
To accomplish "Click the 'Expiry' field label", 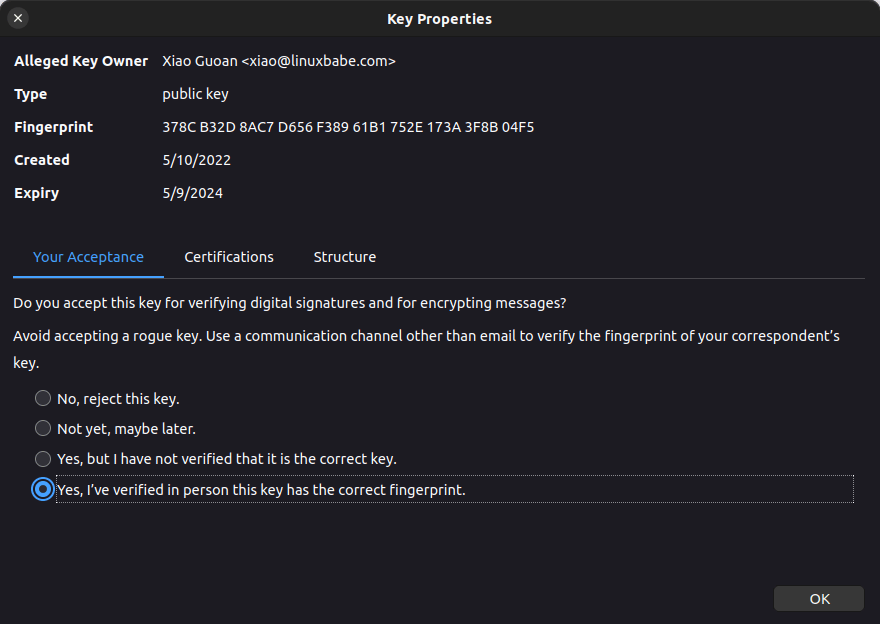I will tap(37, 193).
